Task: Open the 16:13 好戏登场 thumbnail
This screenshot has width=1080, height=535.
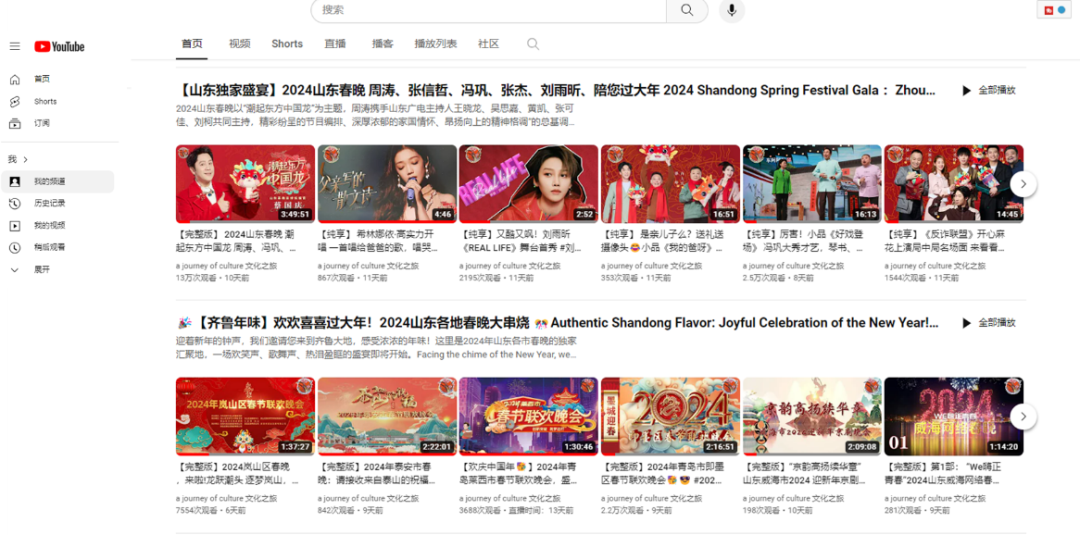Action: click(x=812, y=184)
